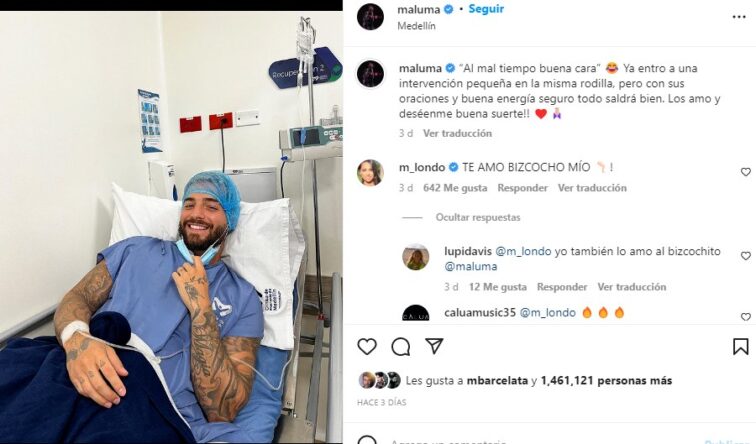Like lupidavis's reply with heart
The width and height of the screenshot is (756, 444).
click(x=745, y=256)
